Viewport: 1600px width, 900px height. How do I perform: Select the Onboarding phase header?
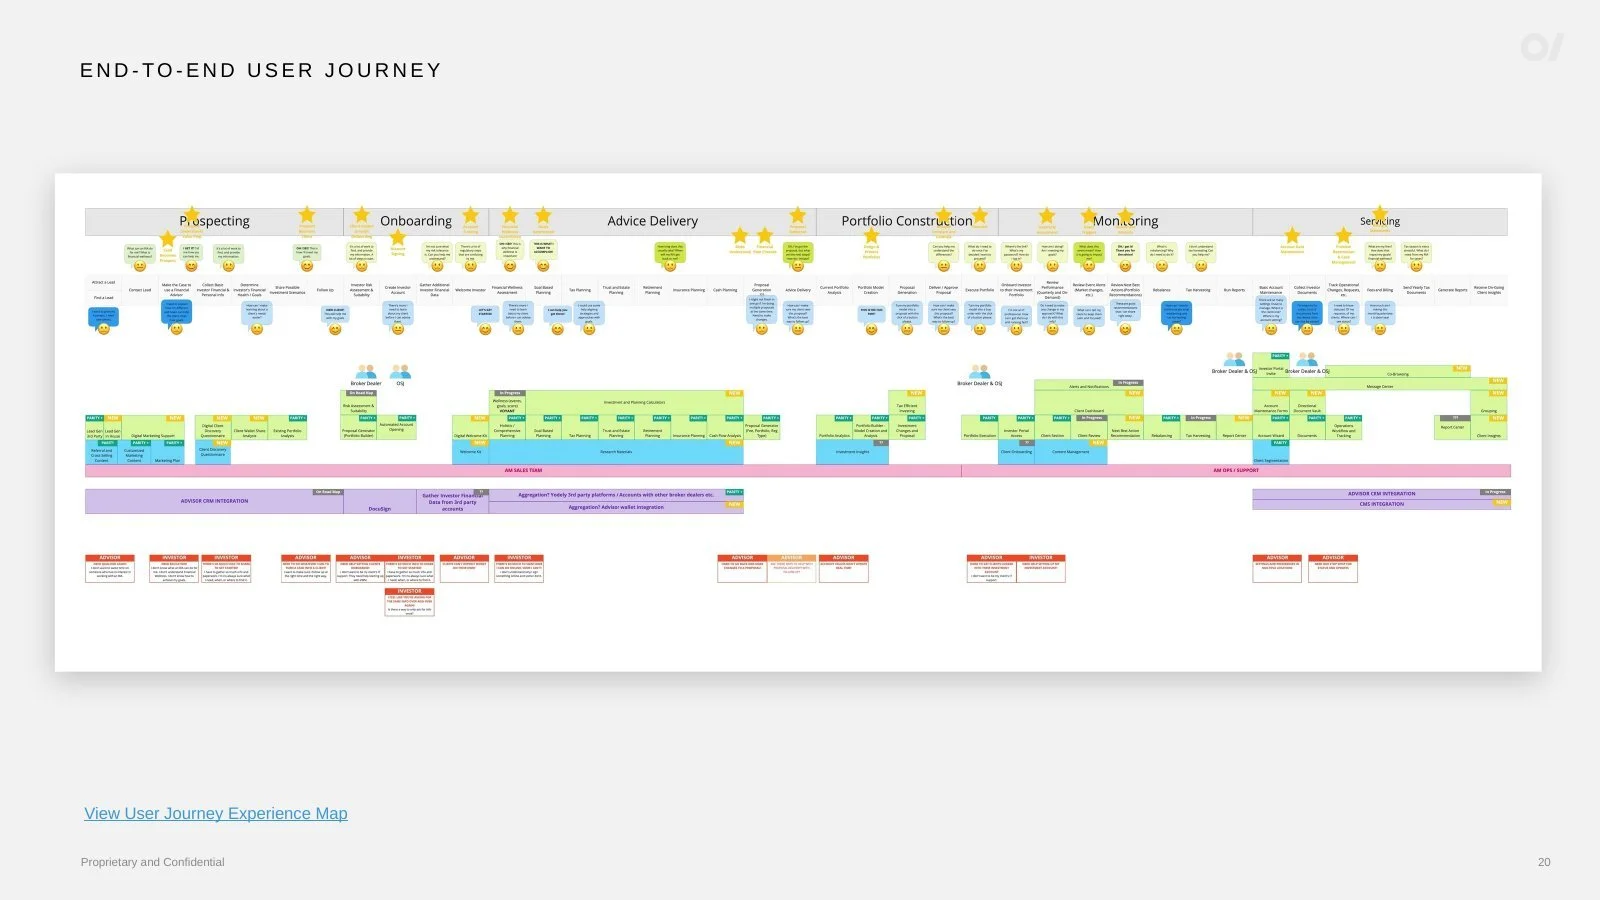(x=416, y=221)
